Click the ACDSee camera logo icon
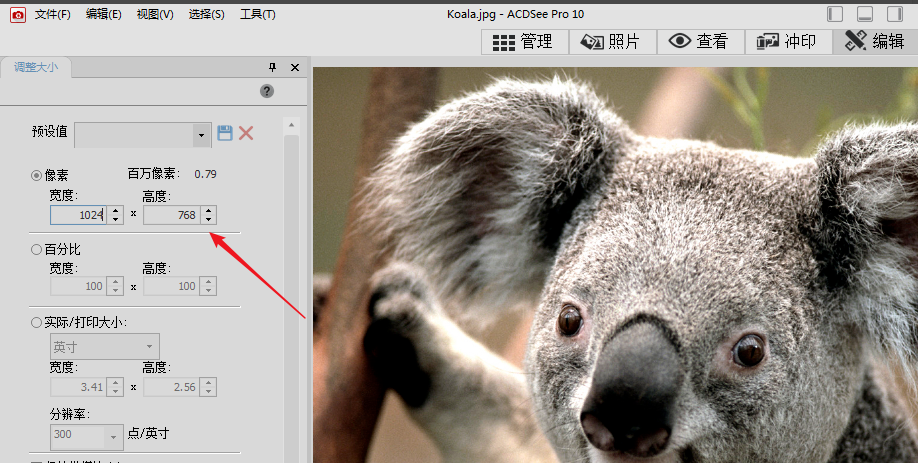The height and width of the screenshot is (463, 918). coord(17,14)
